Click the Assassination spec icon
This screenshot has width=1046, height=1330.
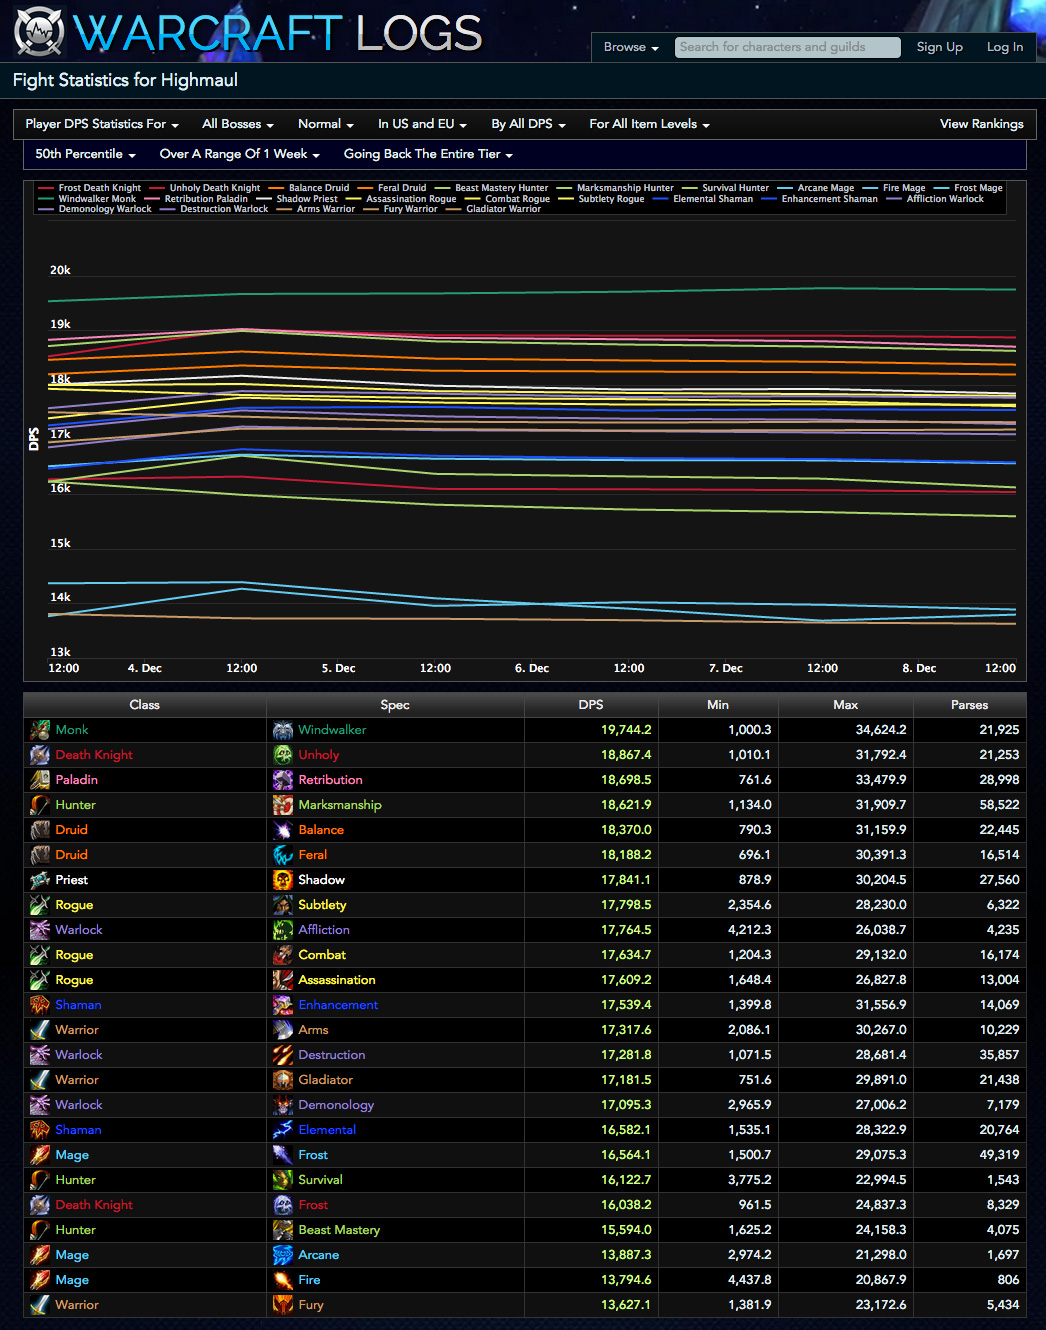tap(283, 980)
